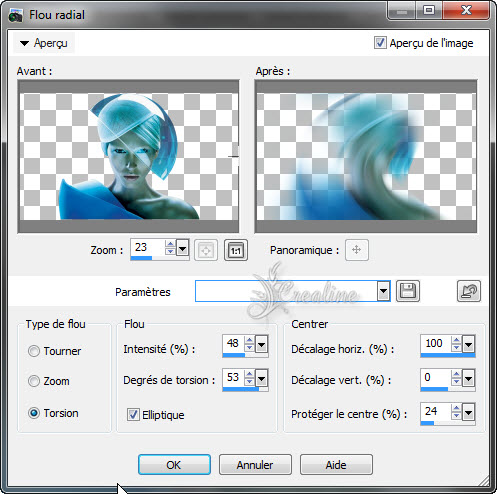497x494 pixels.
Task: Uncheck the Elliptique checkbox
Action: click(x=133, y=415)
